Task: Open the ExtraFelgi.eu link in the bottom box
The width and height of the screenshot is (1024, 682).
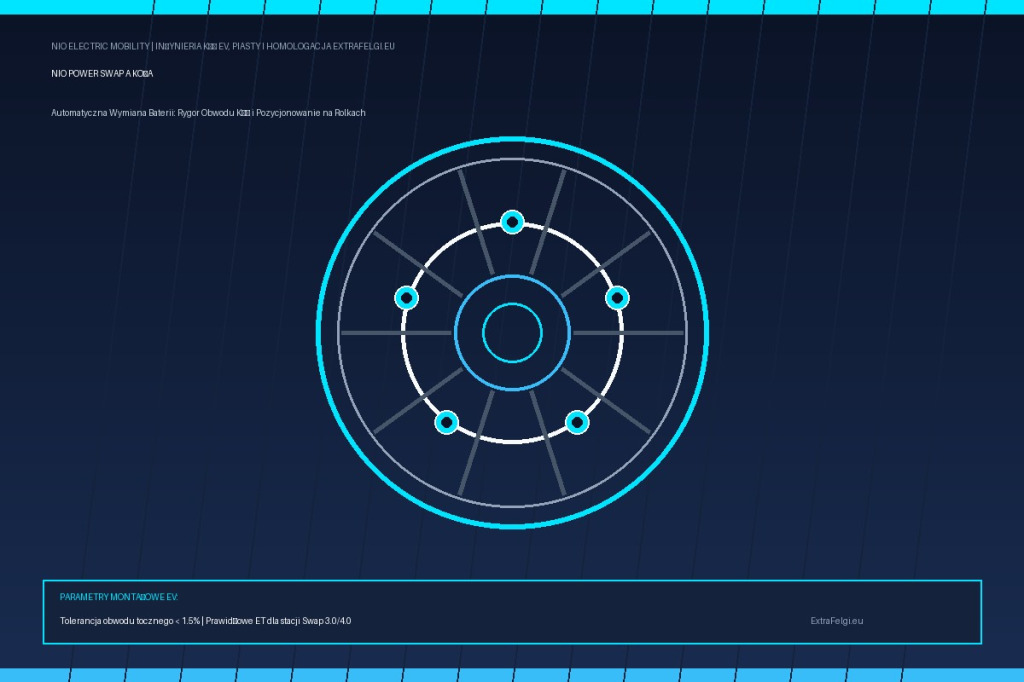Action: pyautogui.click(x=837, y=621)
